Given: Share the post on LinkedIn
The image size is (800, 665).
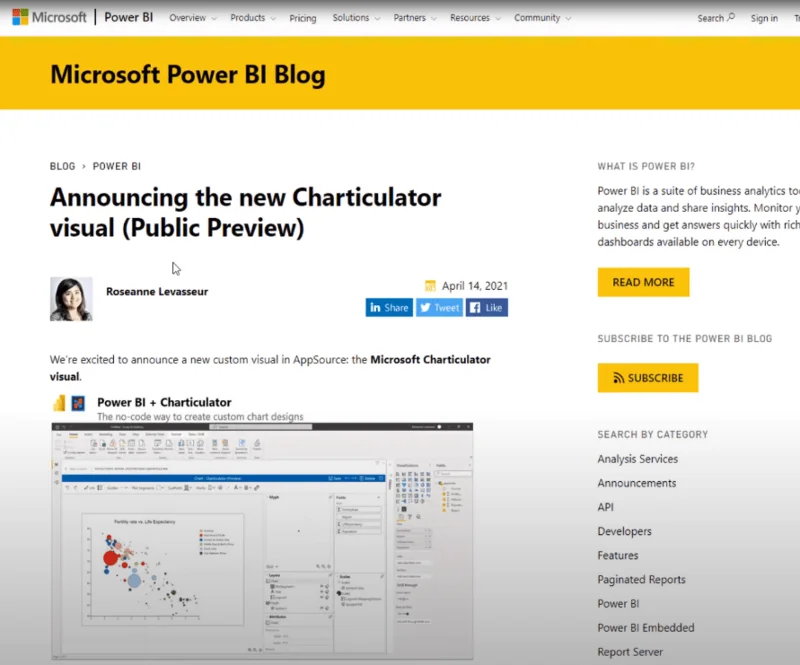Looking at the screenshot, I should click(389, 307).
